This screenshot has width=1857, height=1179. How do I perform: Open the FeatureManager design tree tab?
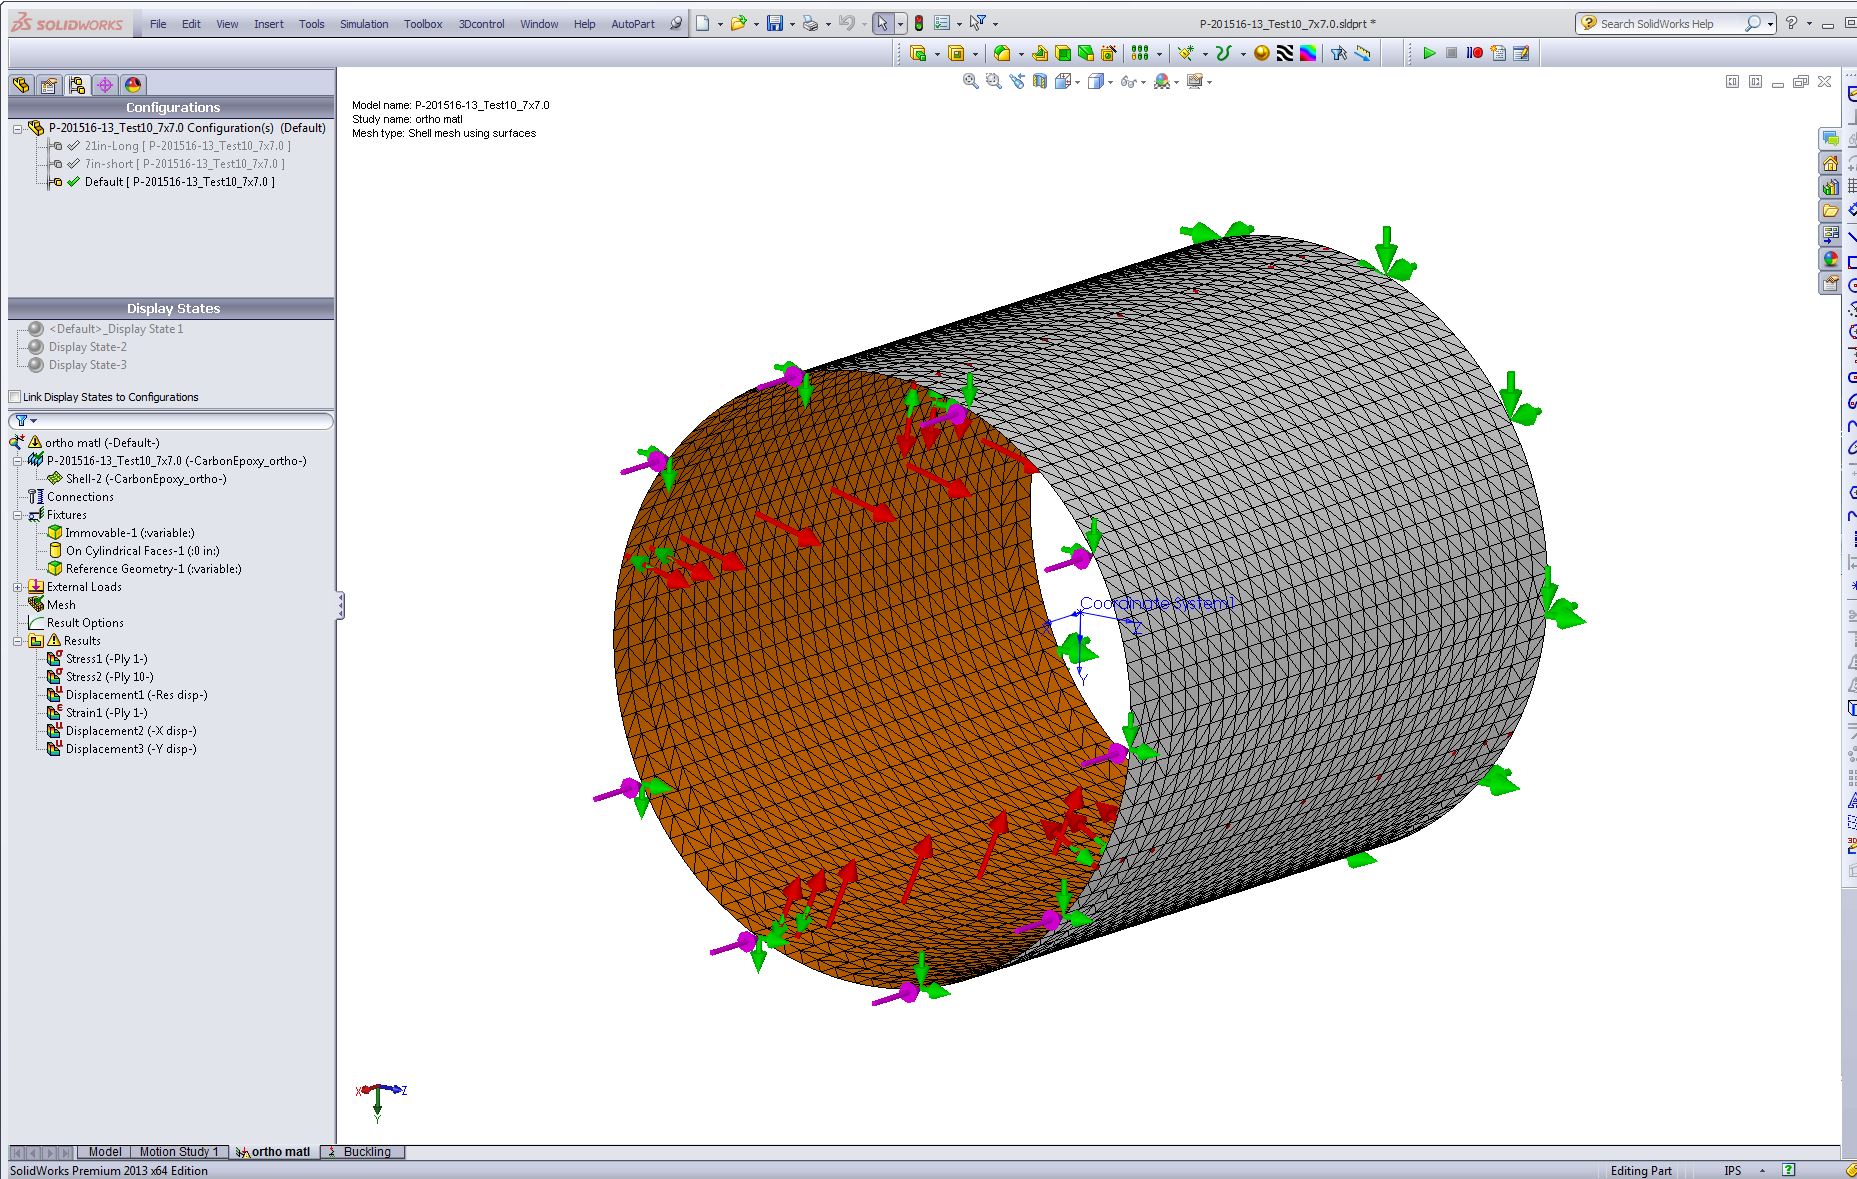click(21, 86)
